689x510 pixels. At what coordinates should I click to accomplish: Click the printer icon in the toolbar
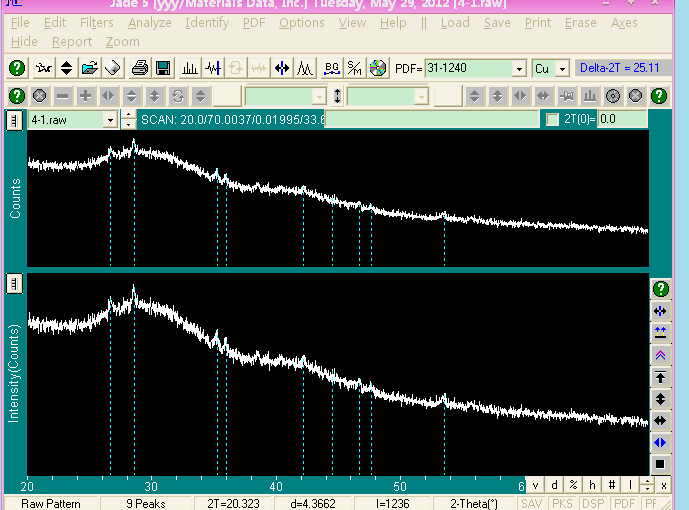(140, 68)
